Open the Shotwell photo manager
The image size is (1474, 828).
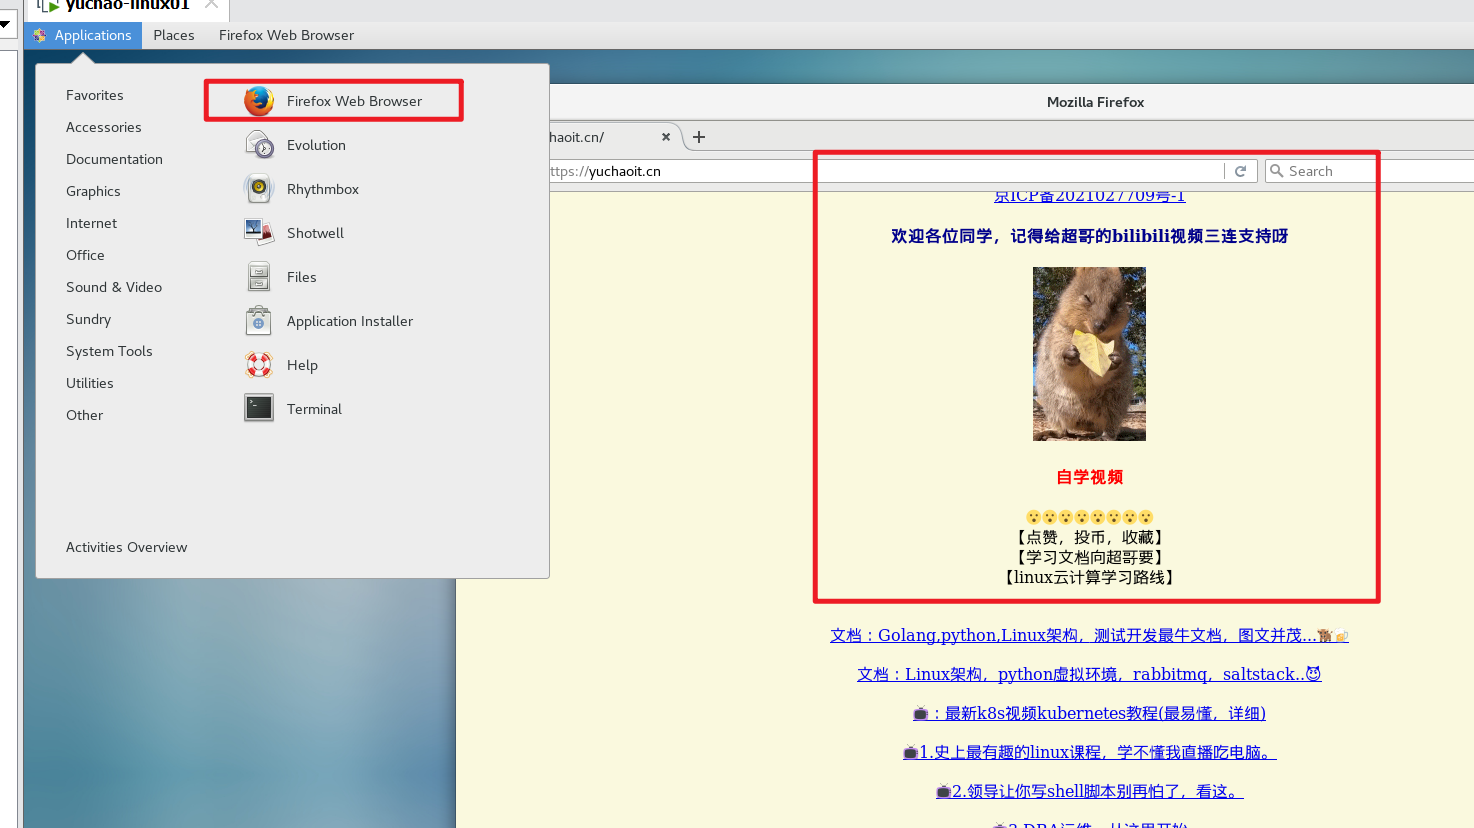point(314,233)
